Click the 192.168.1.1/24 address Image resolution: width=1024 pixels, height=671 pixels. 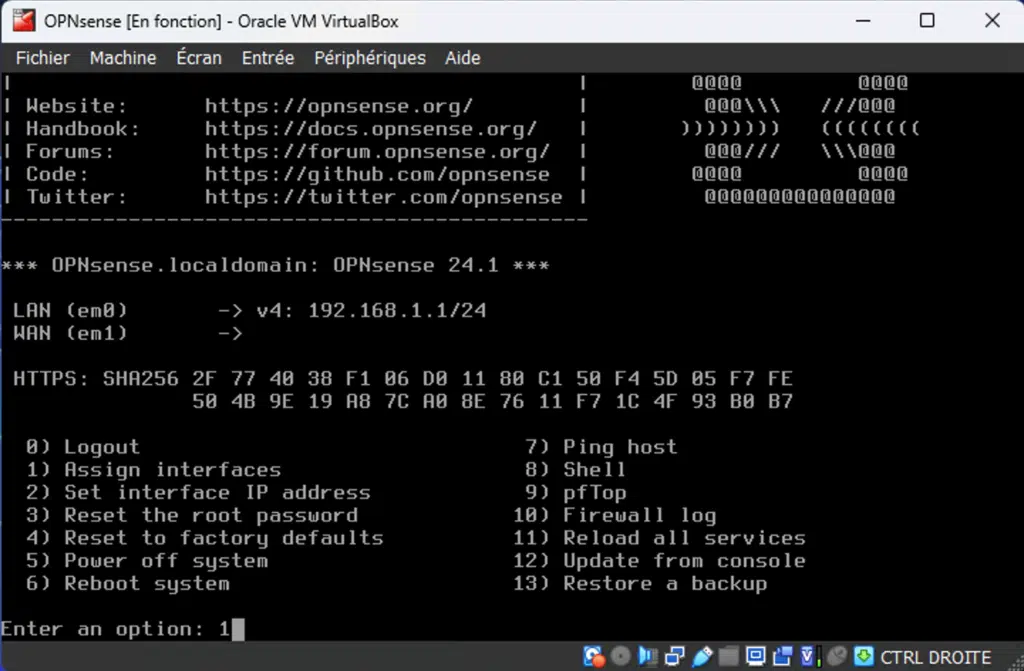397,310
